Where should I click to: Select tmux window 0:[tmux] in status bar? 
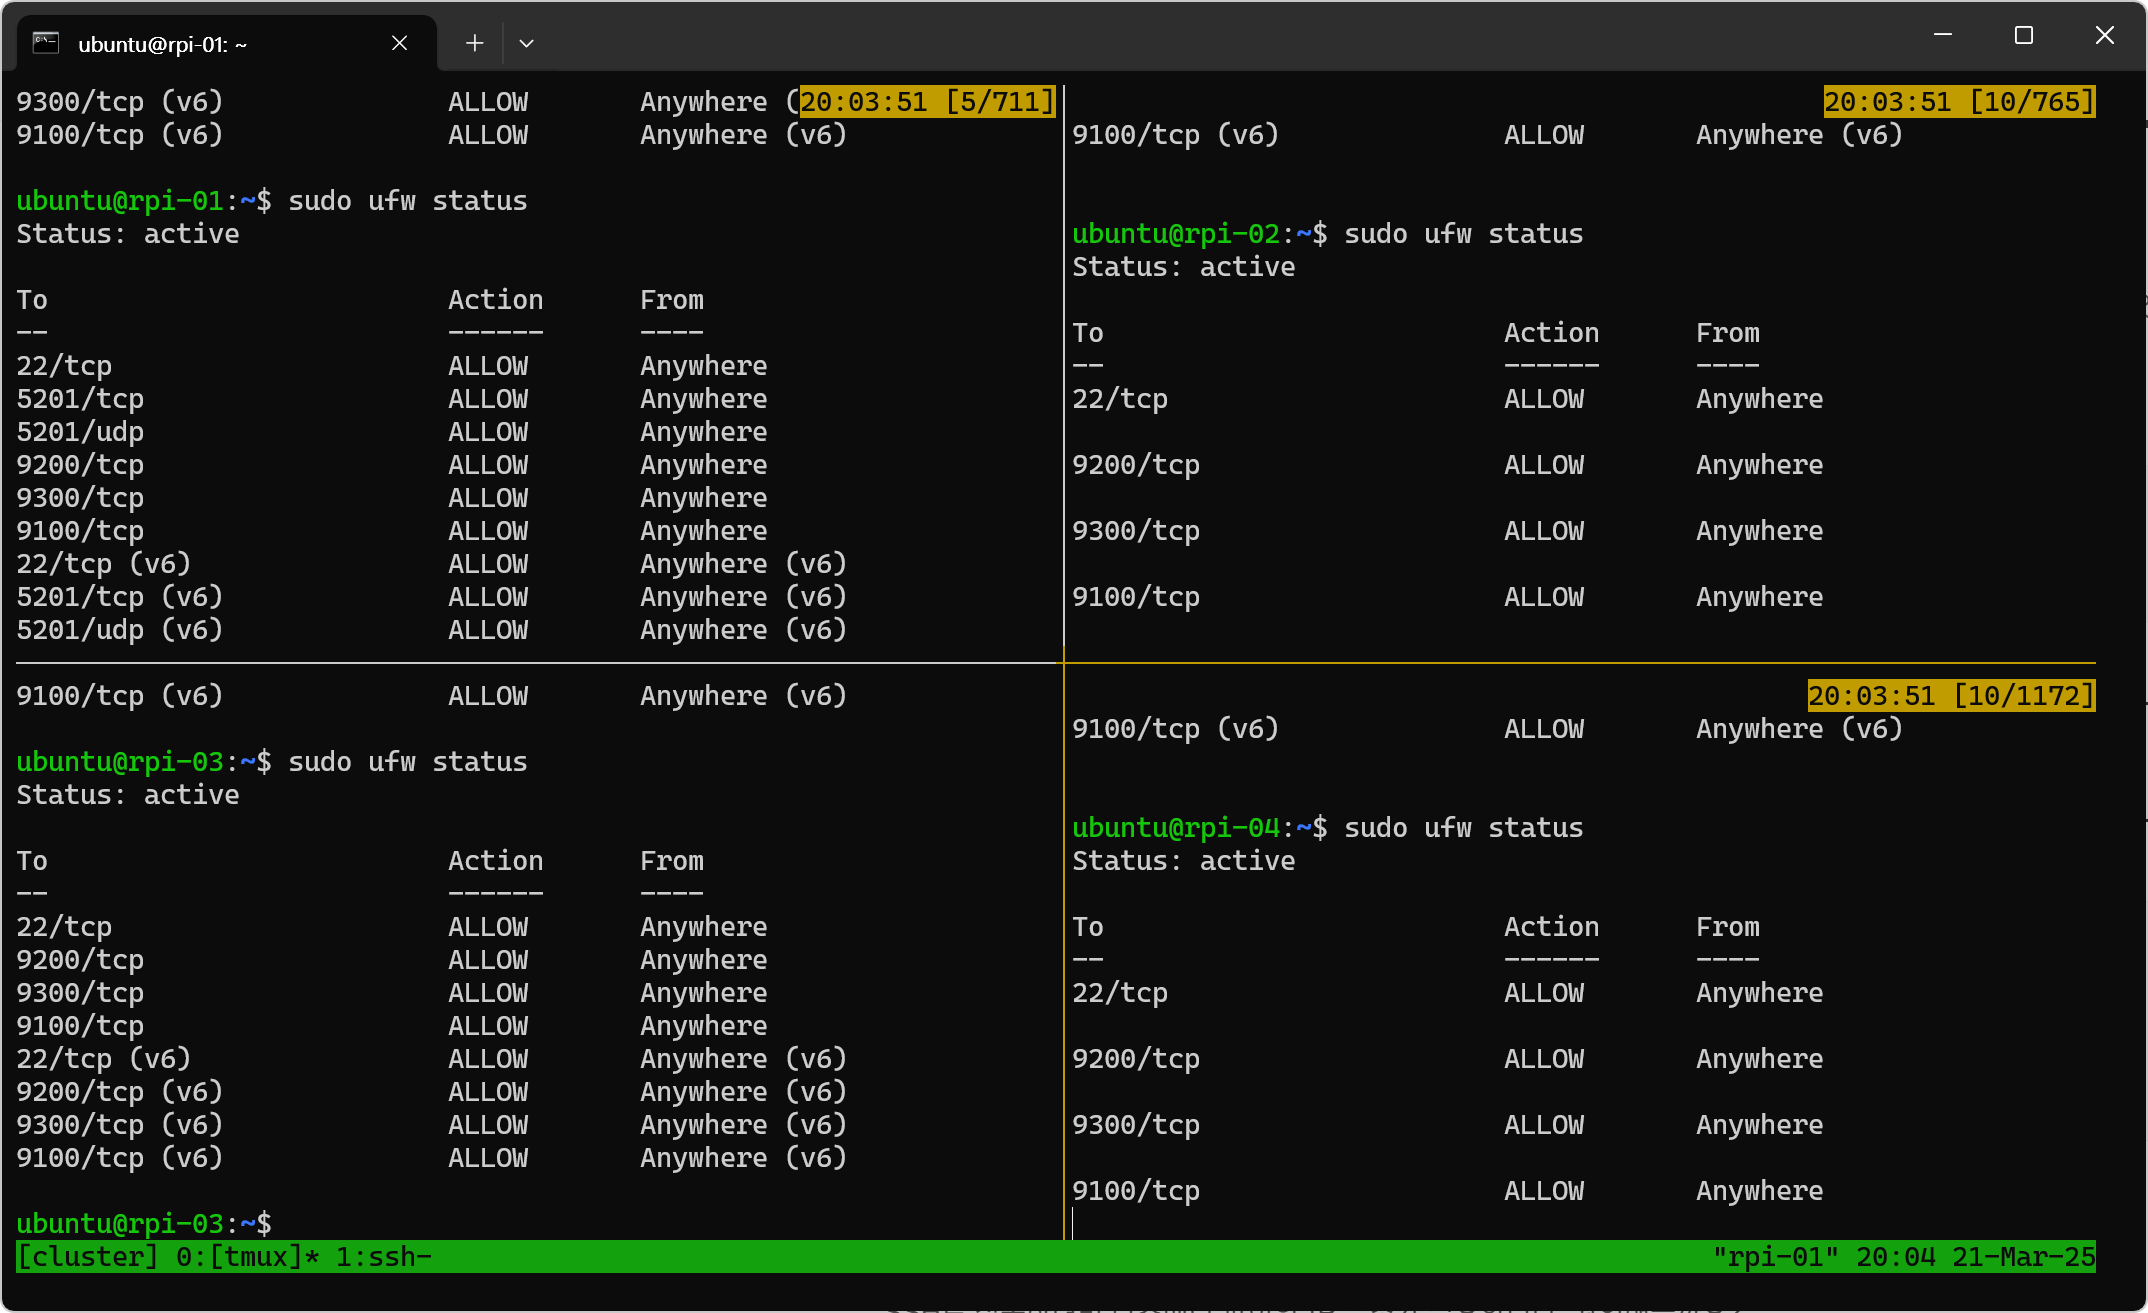(246, 1257)
